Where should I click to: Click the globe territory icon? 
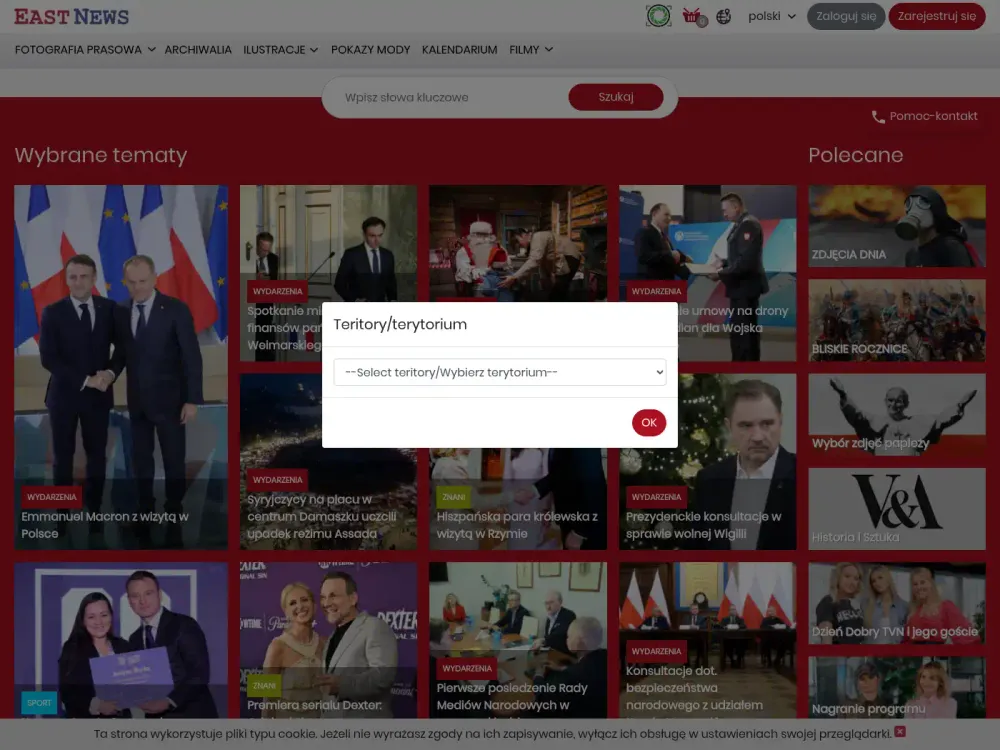click(x=724, y=16)
